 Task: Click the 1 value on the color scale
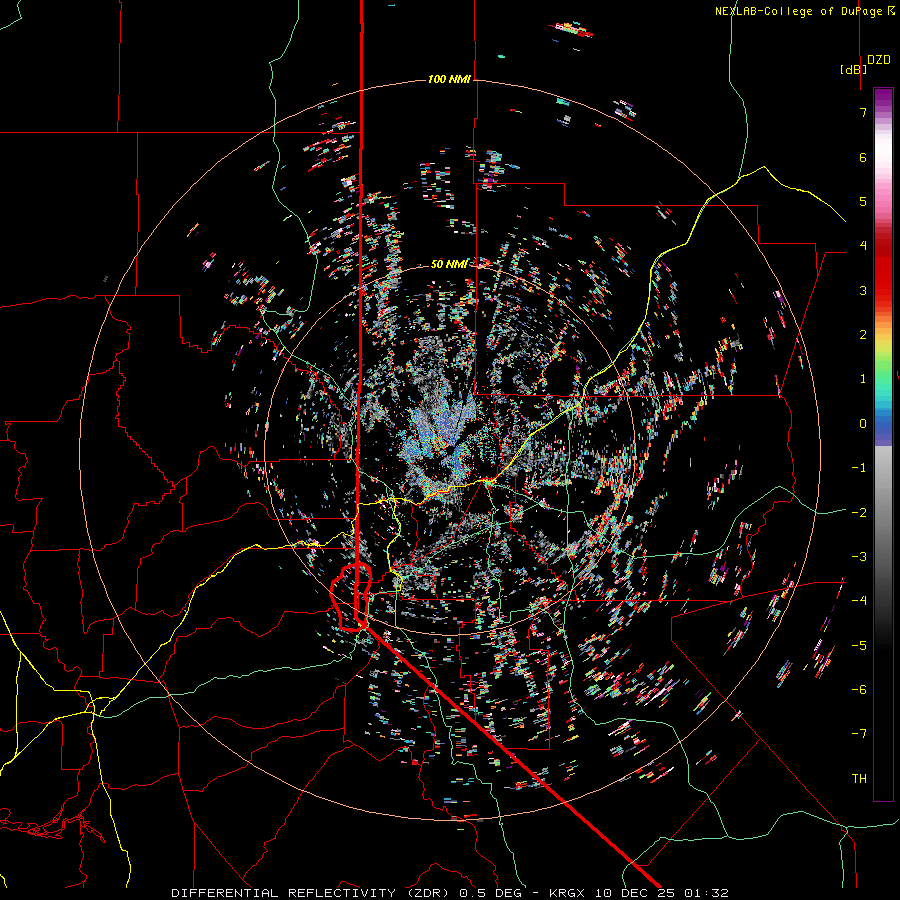tap(863, 379)
